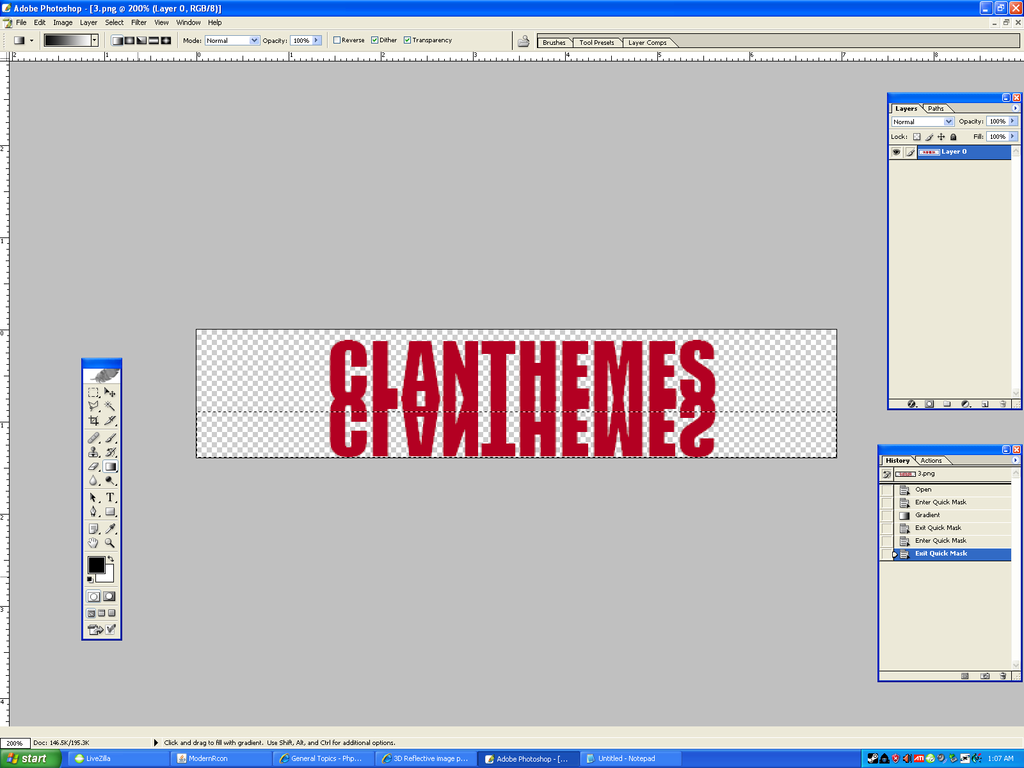Reset to default foreground and background colors
This screenshot has width=1024, height=768.
click(x=90, y=579)
